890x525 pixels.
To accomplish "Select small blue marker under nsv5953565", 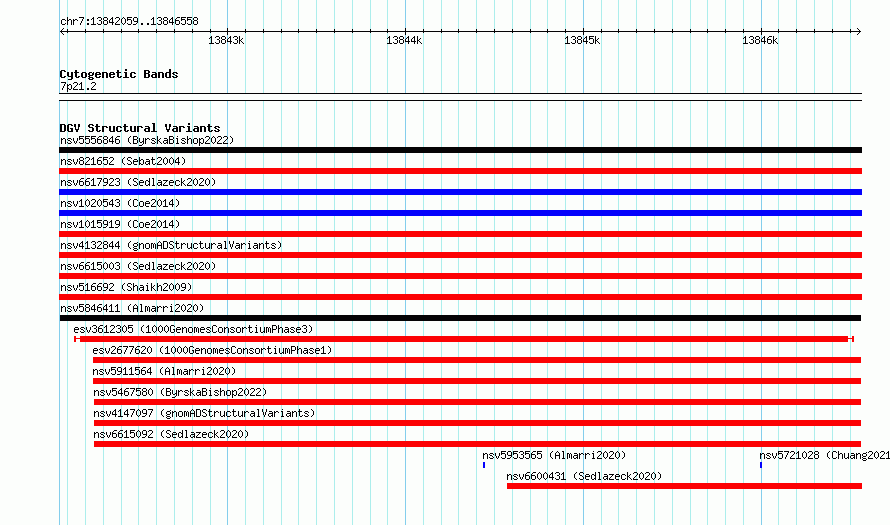I will pyautogui.click(x=484, y=465).
